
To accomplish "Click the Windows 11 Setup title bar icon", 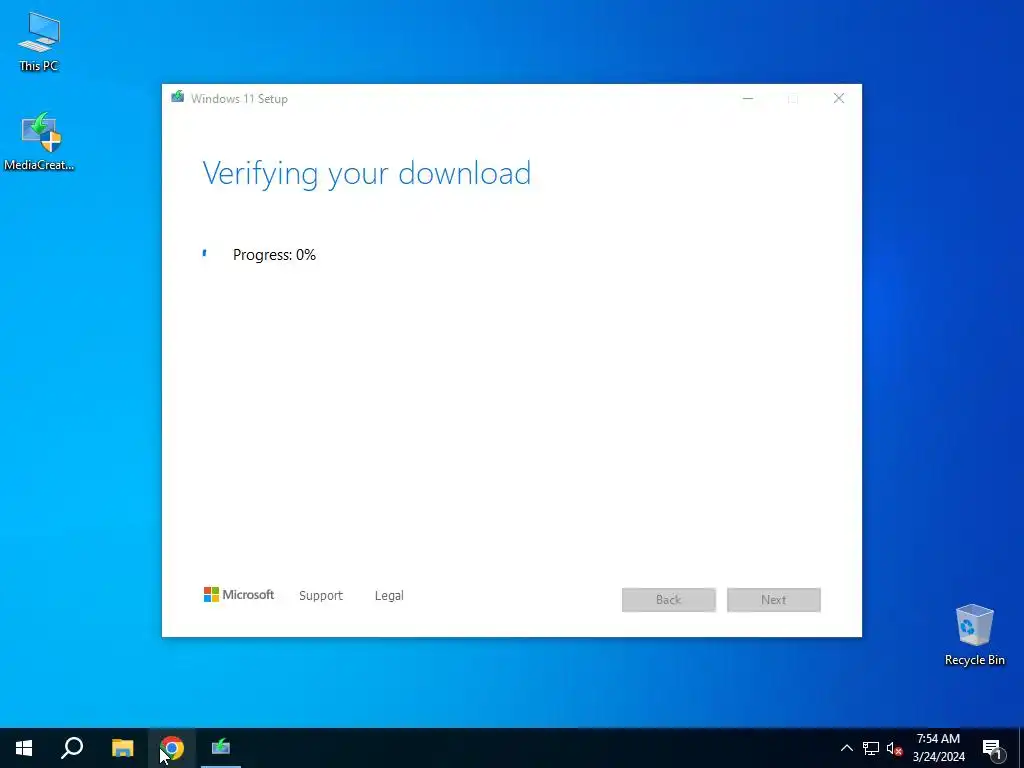I will pos(177,98).
